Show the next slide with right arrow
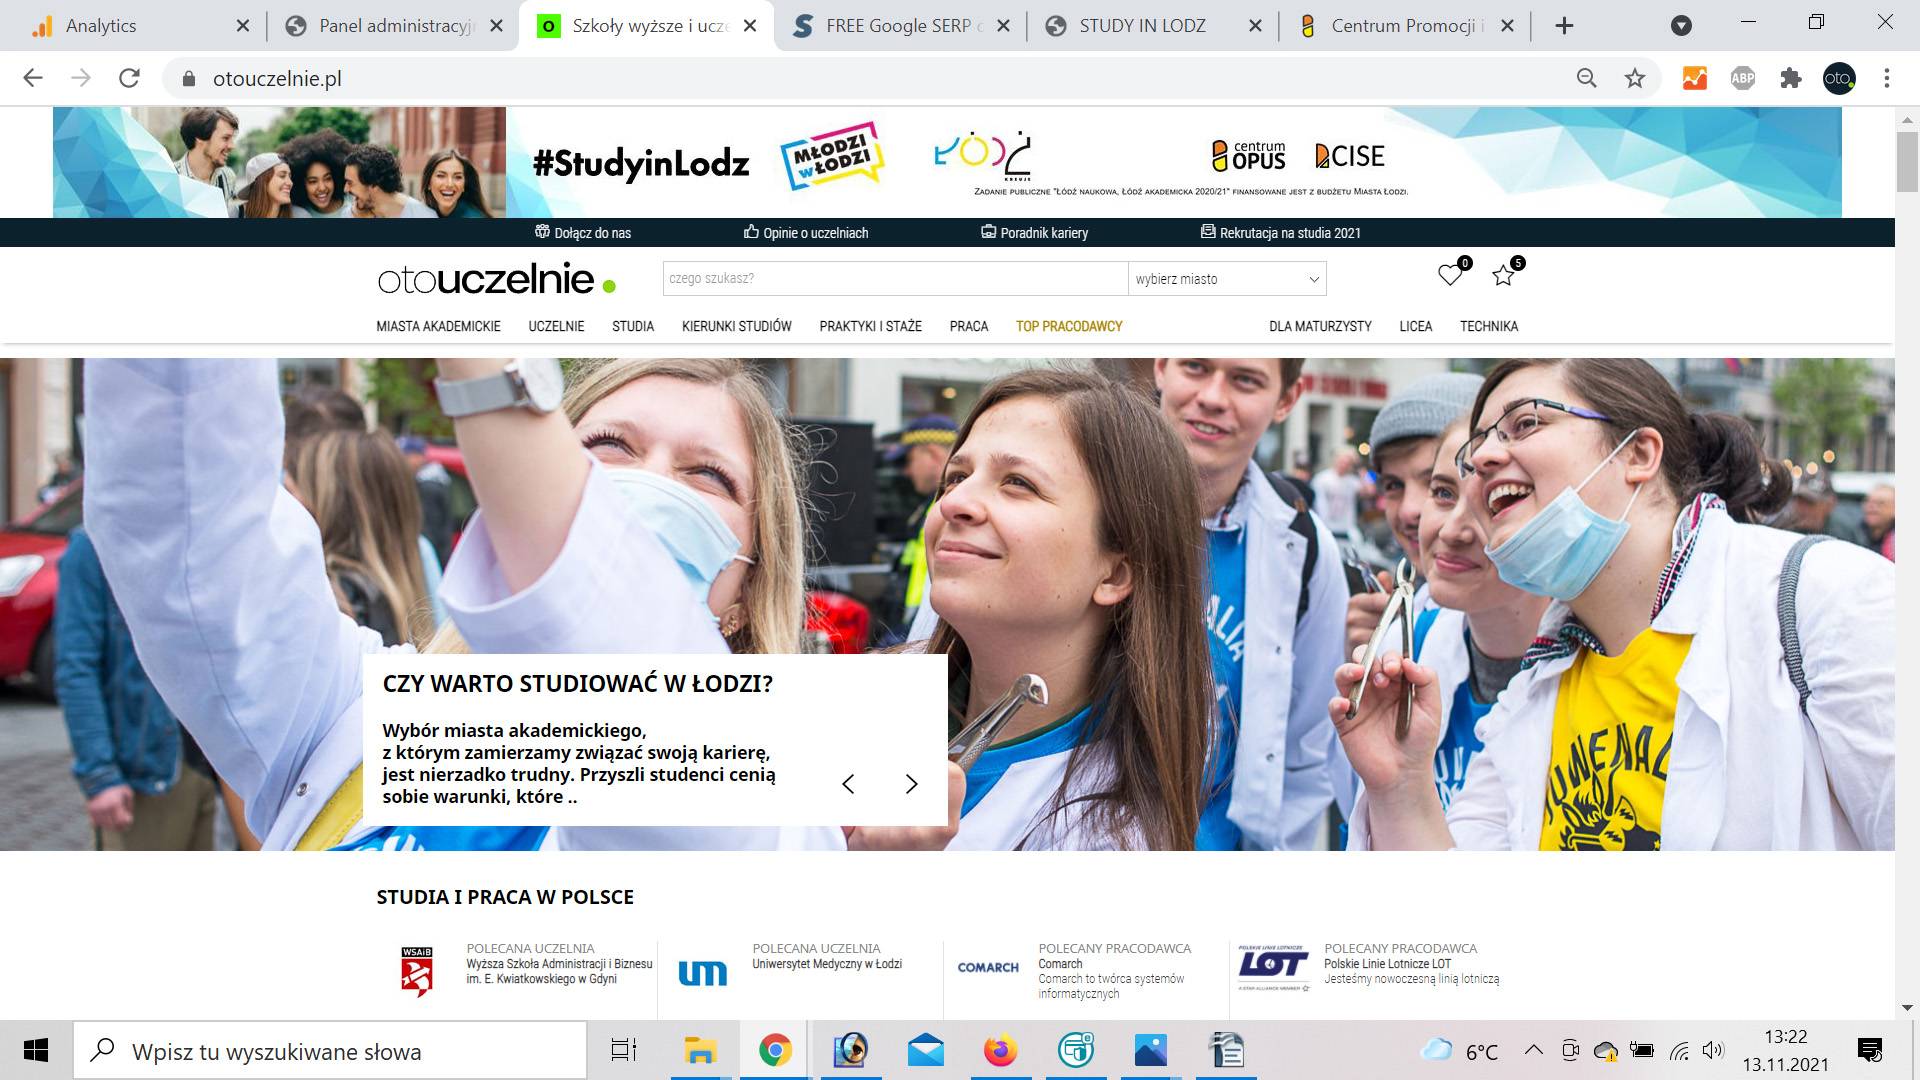Screen dimensions: 1920x1080 [911, 784]
